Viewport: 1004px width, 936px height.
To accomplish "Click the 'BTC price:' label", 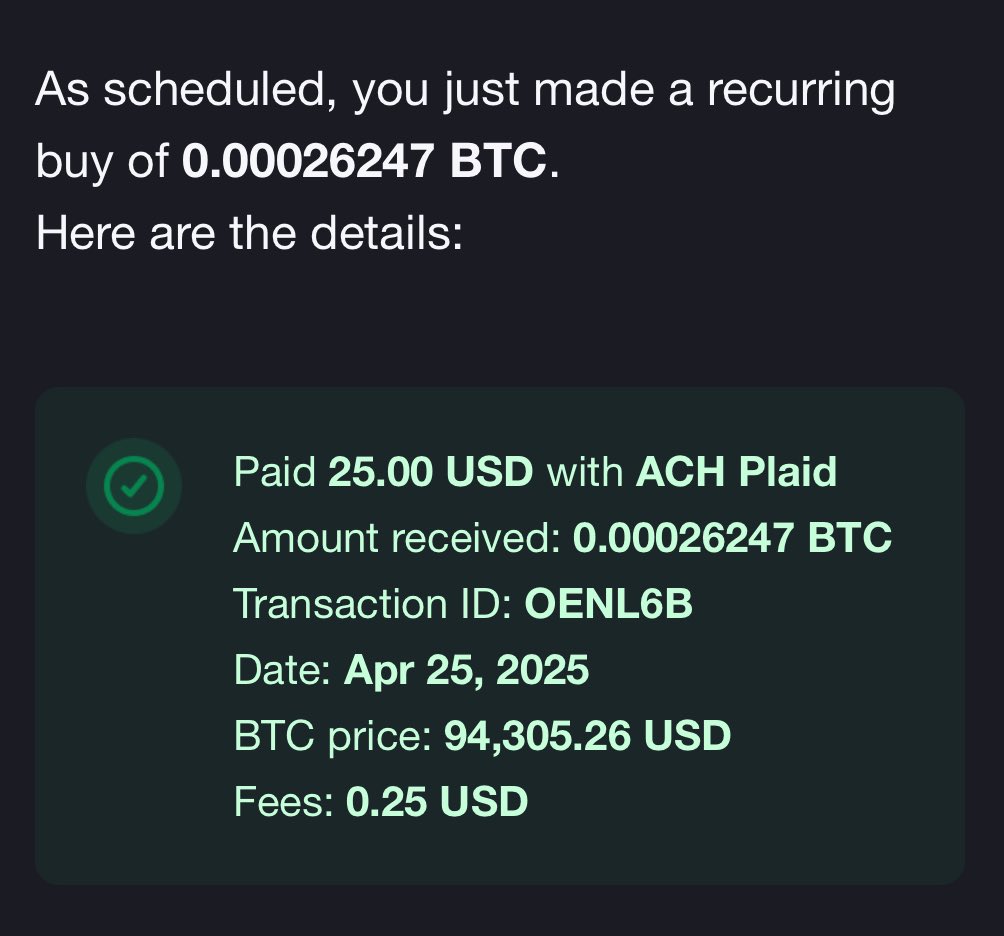I will click(333, 736).
